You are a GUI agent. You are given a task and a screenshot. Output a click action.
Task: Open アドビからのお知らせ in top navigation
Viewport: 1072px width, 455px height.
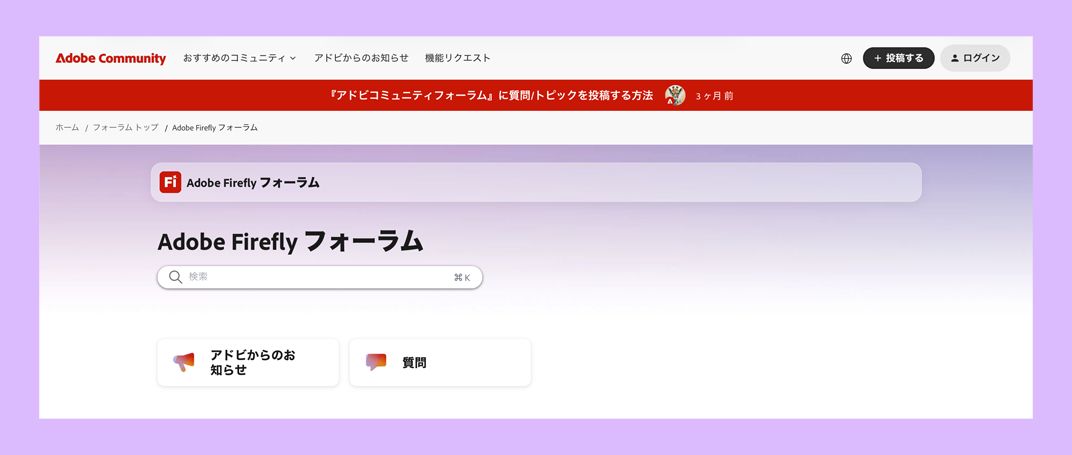pos(361,58)
